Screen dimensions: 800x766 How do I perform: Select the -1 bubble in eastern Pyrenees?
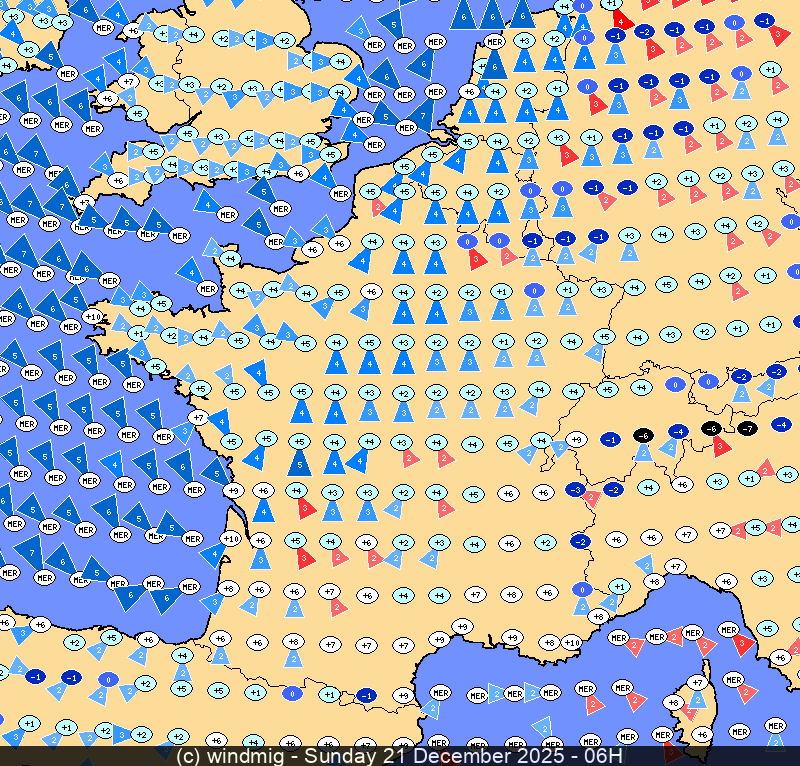tap(366, 695)
